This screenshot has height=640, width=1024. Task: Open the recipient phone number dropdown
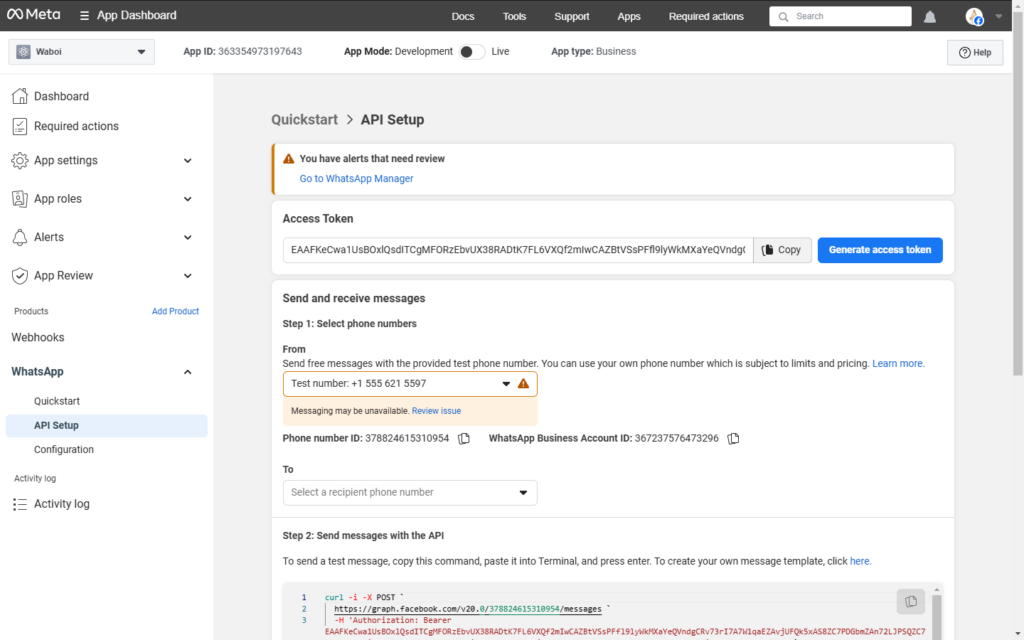pos(410,493)
